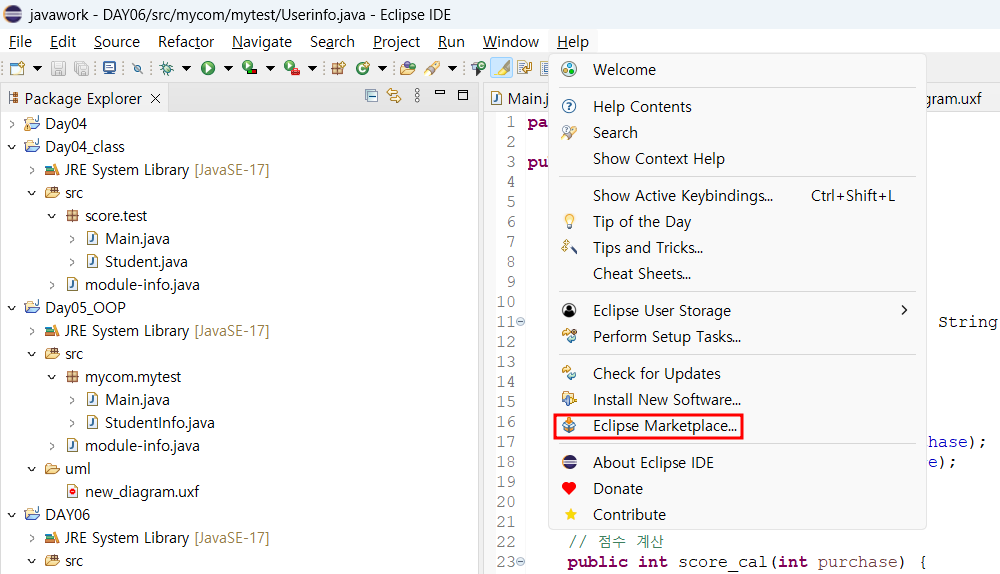The image size is (1000, 574).
Task: Open the New Java Class dropdown arrow
Action: click(x=382, y=68)
